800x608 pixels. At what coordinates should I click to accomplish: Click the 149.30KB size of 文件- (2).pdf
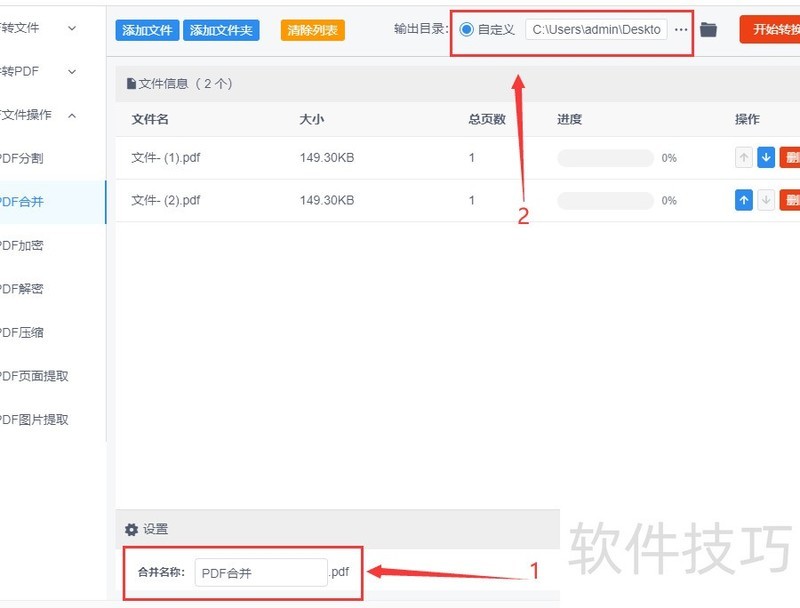point(327,200)
